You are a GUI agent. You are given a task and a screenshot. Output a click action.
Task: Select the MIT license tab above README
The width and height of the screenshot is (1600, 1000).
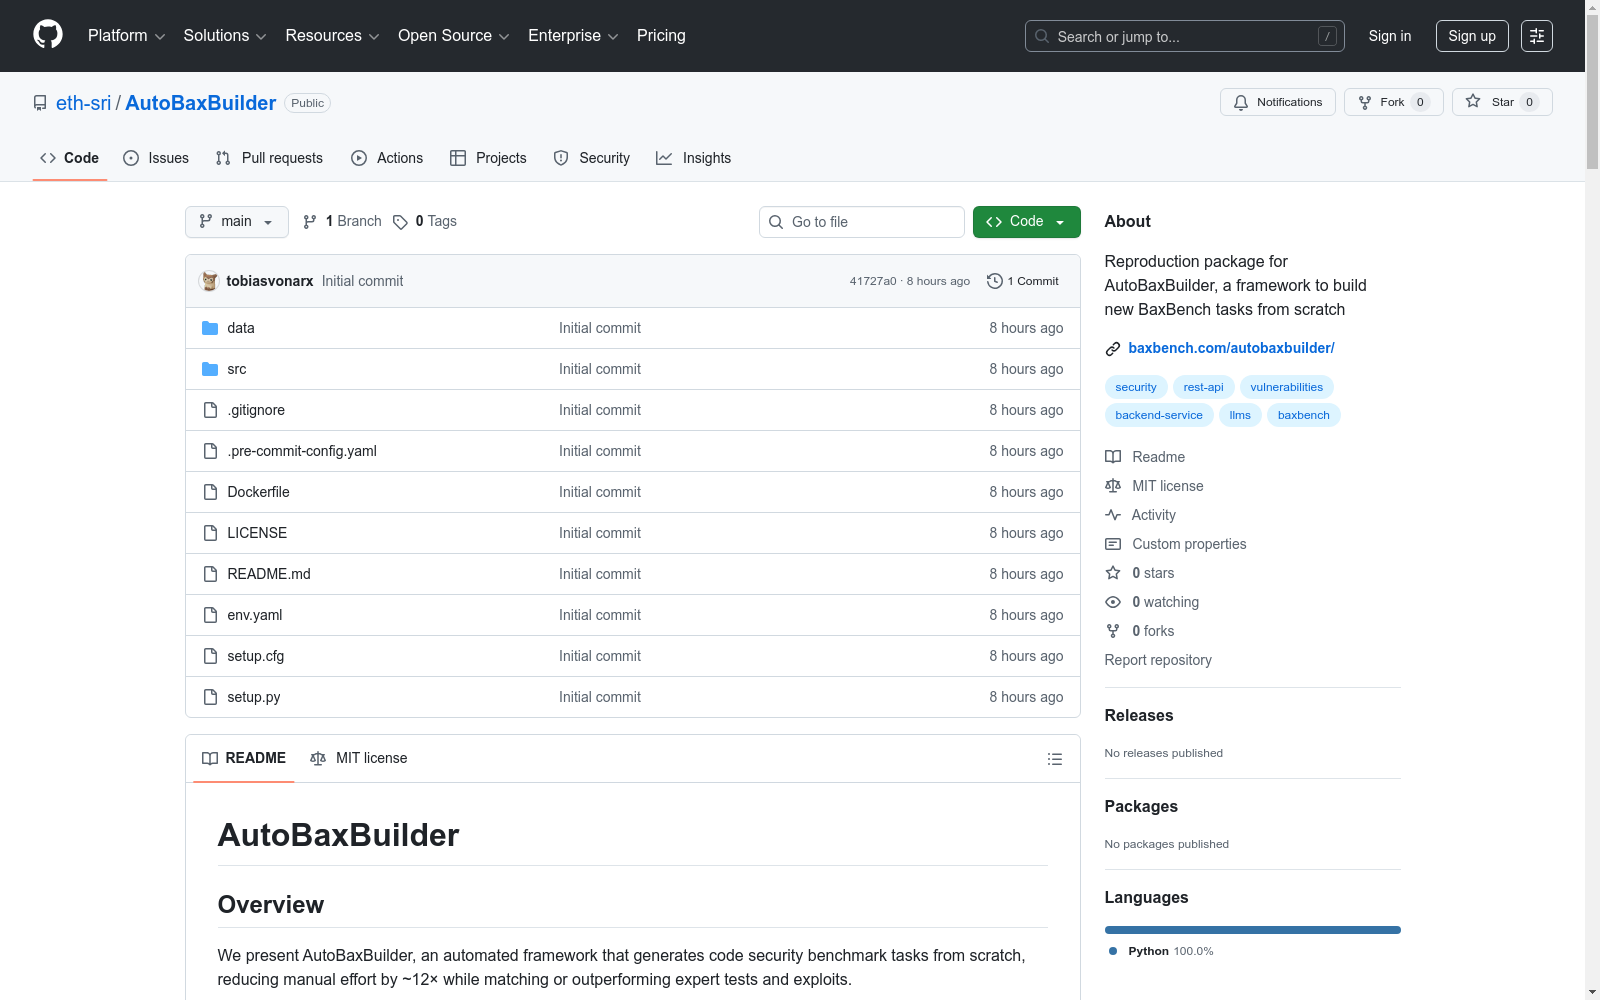pos(359,759)
